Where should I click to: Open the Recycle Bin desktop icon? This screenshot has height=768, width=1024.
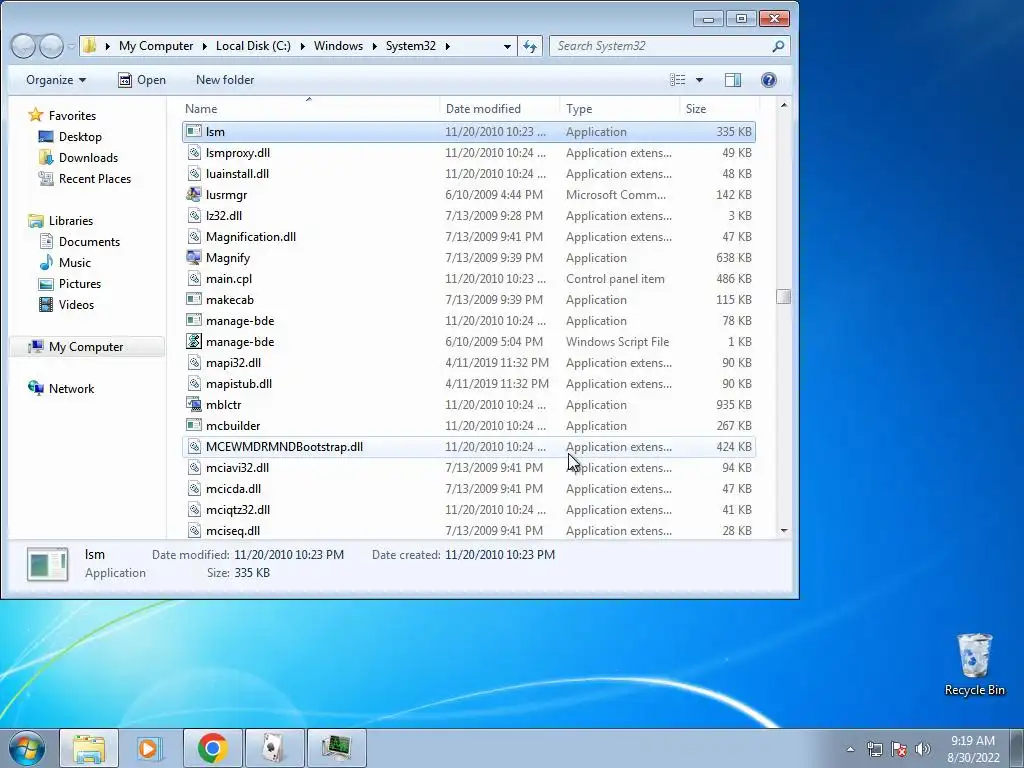974,664
